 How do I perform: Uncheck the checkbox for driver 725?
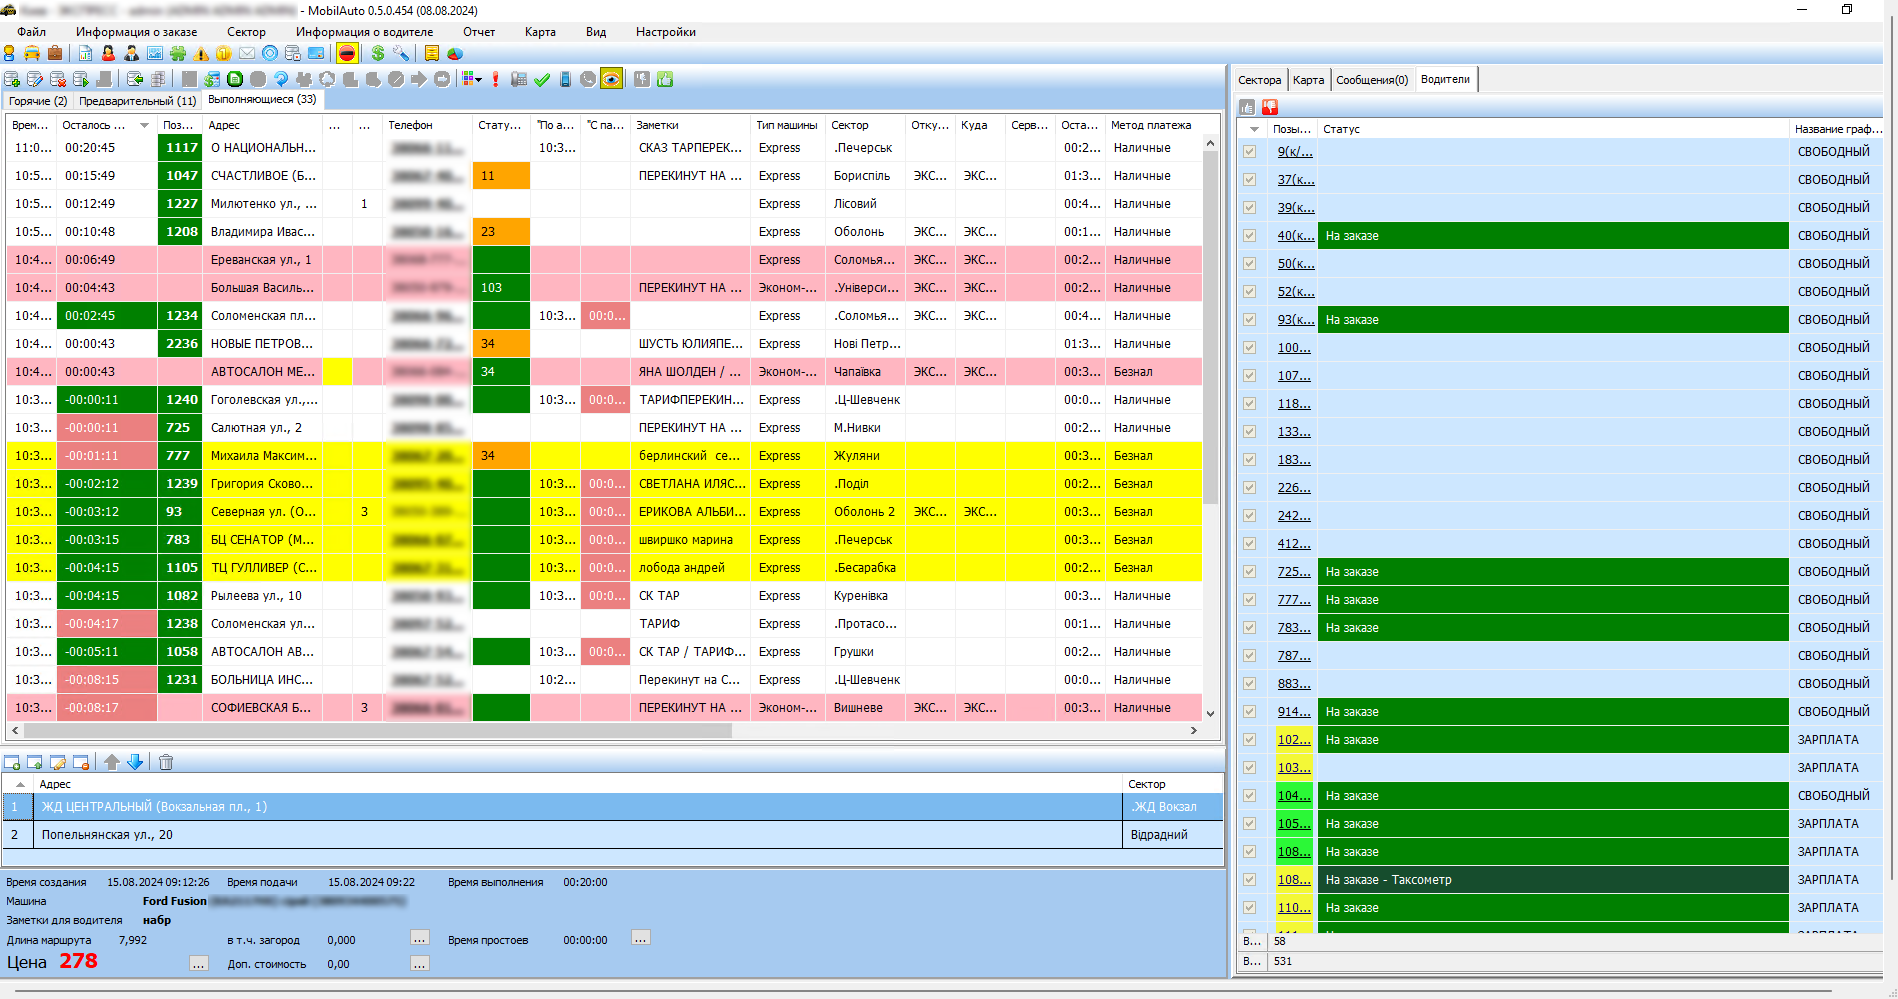coord(1249,572)
